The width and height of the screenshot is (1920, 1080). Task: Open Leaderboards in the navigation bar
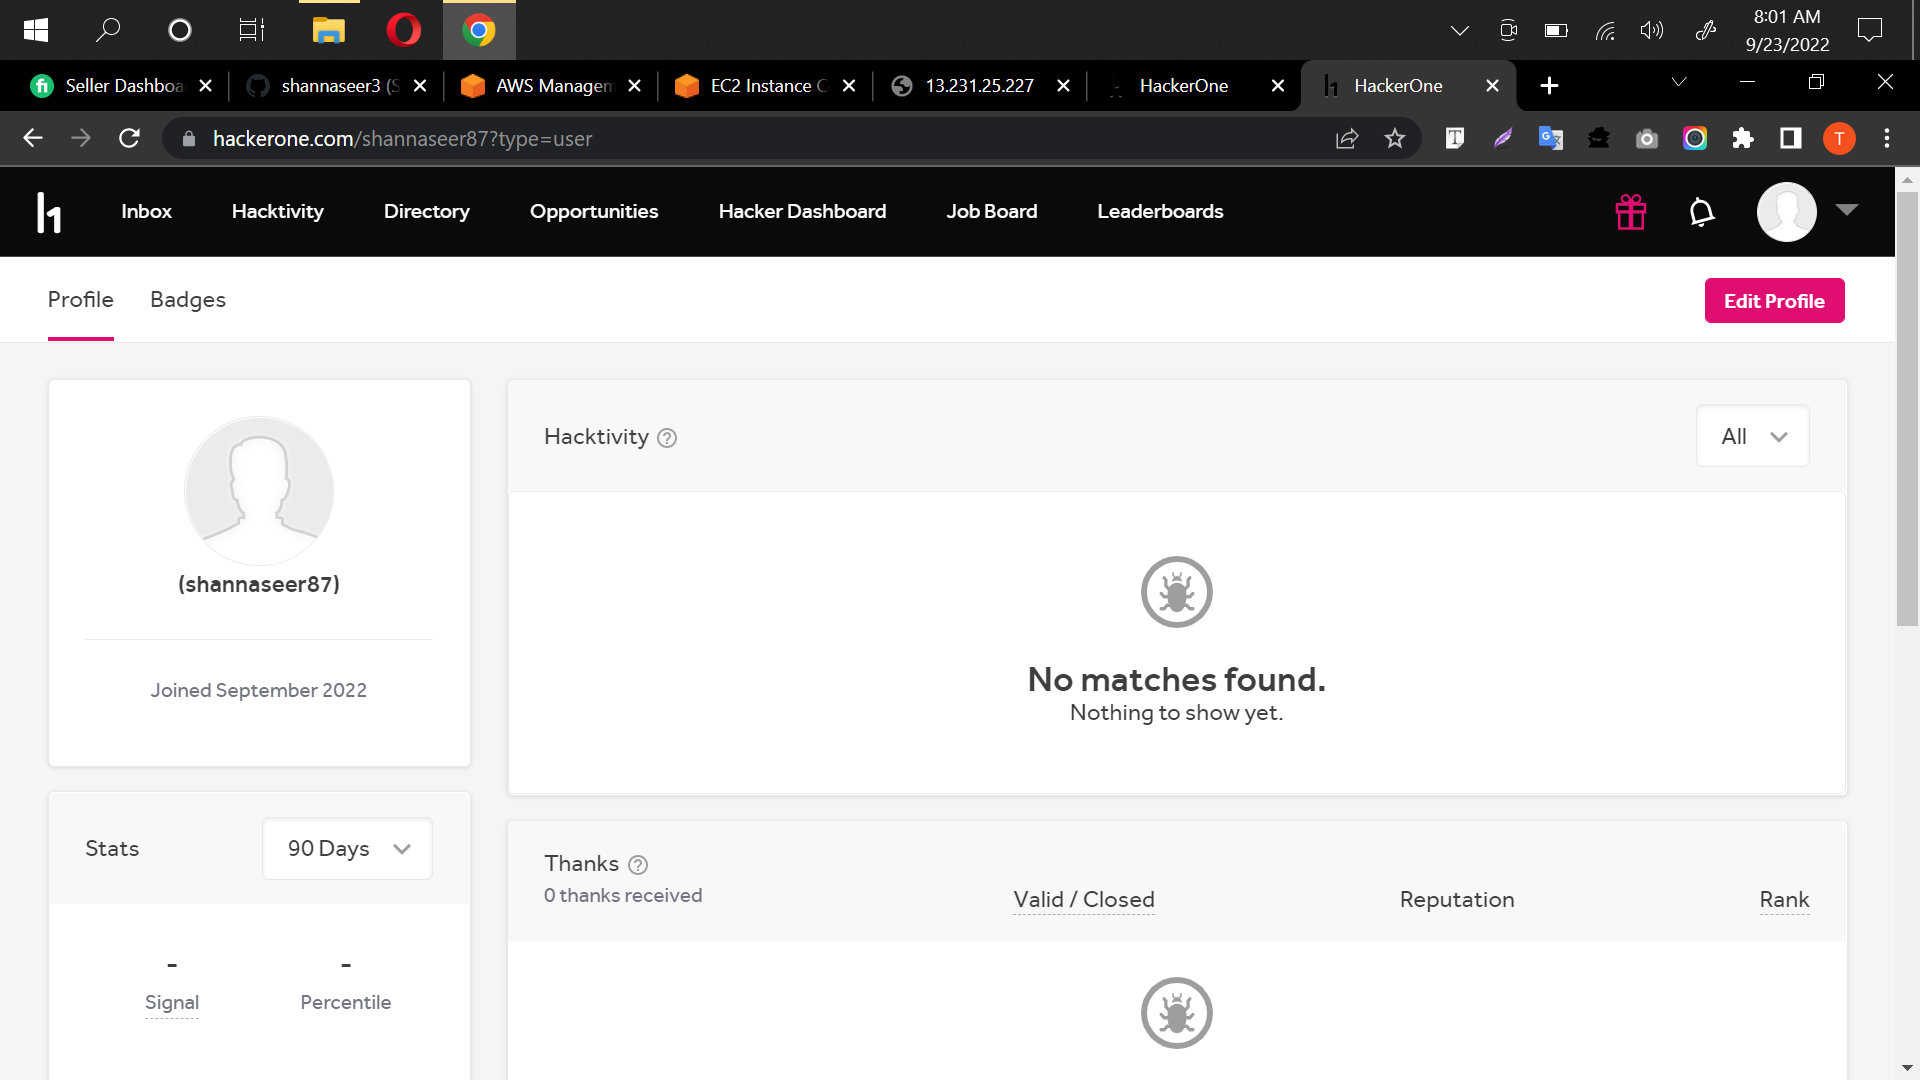1160,212
